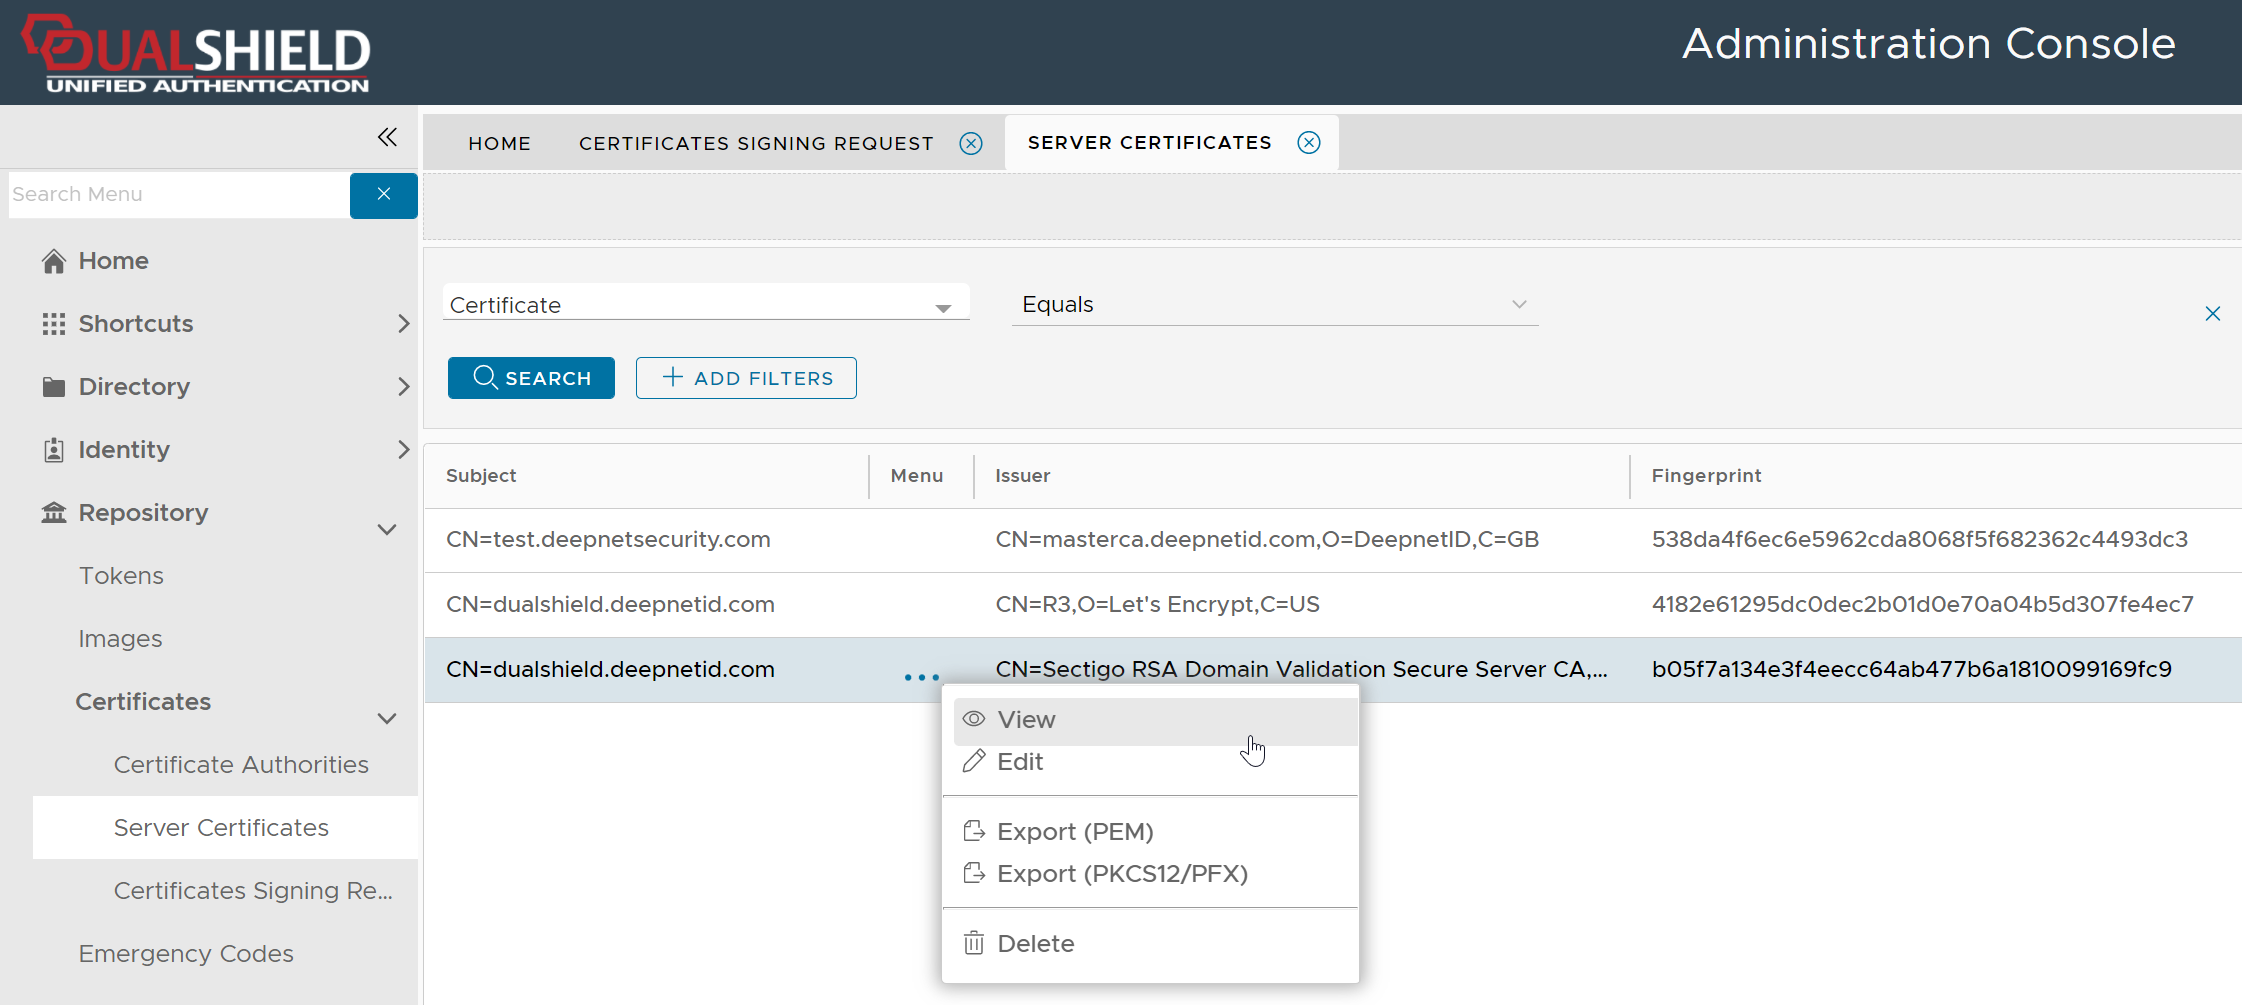Image resolution: width=2242 pixels, height=1005 pixels.
Task: Open the Equals operator dropdown
Action: pyautogui.click(x=1273, y=305)
